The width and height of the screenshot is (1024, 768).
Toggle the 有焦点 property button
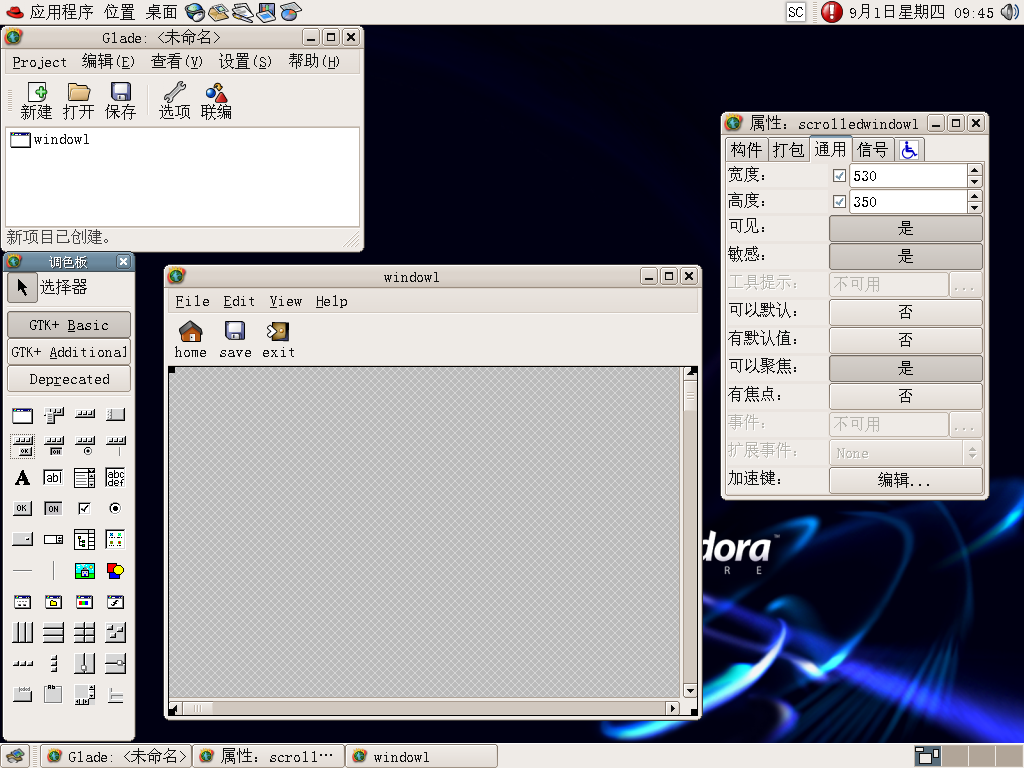click(906, 396)
